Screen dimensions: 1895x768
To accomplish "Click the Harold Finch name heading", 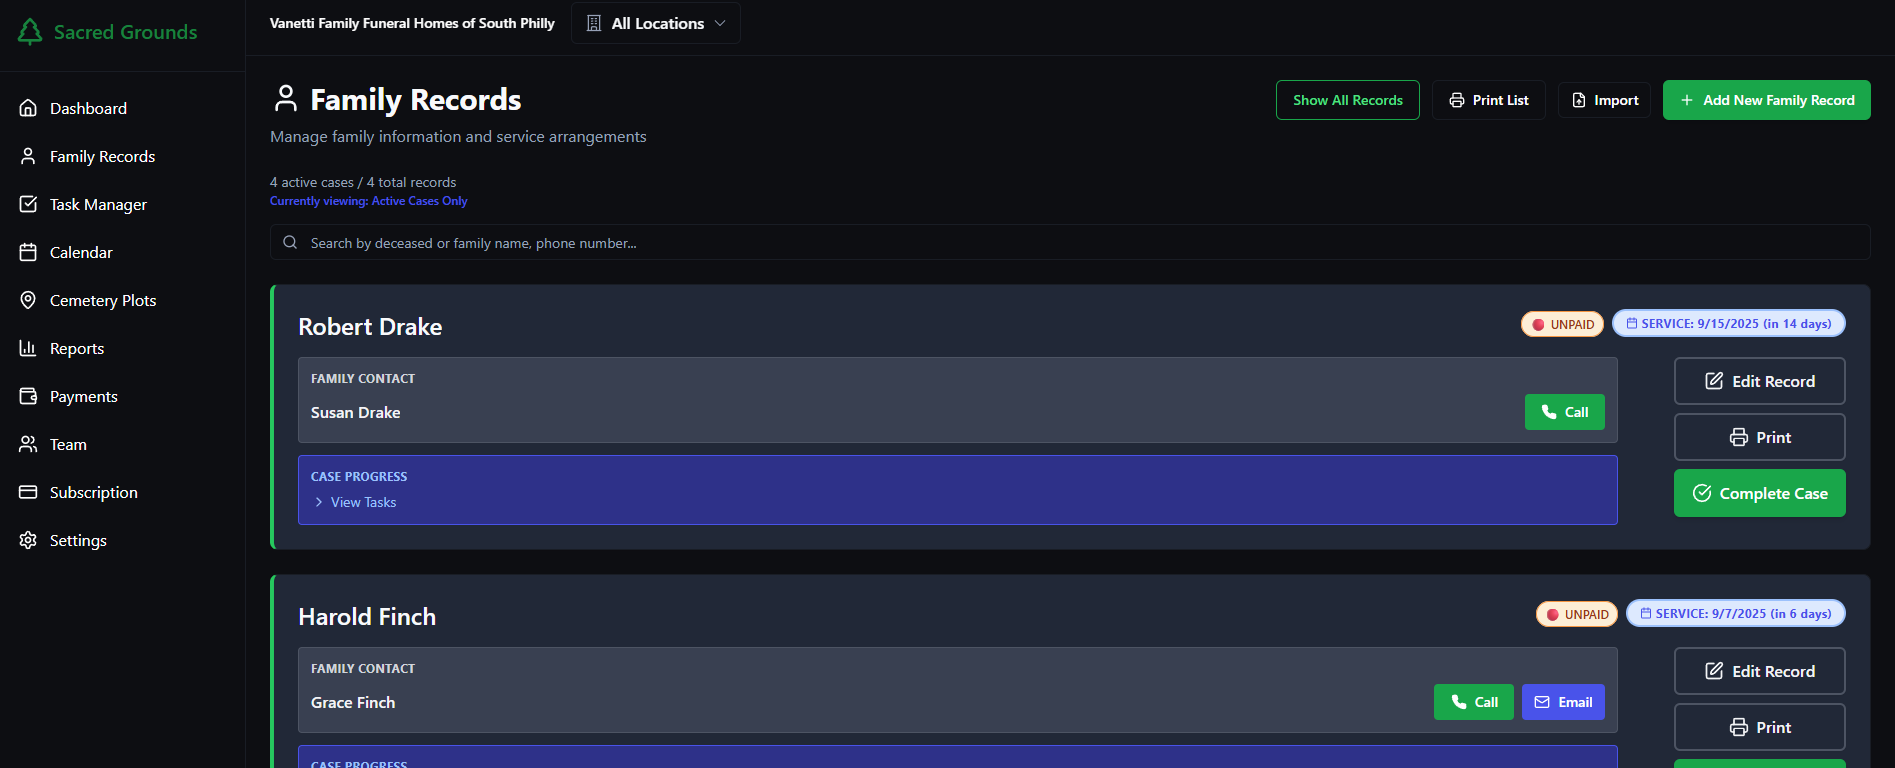I will (x=367, y=617).
